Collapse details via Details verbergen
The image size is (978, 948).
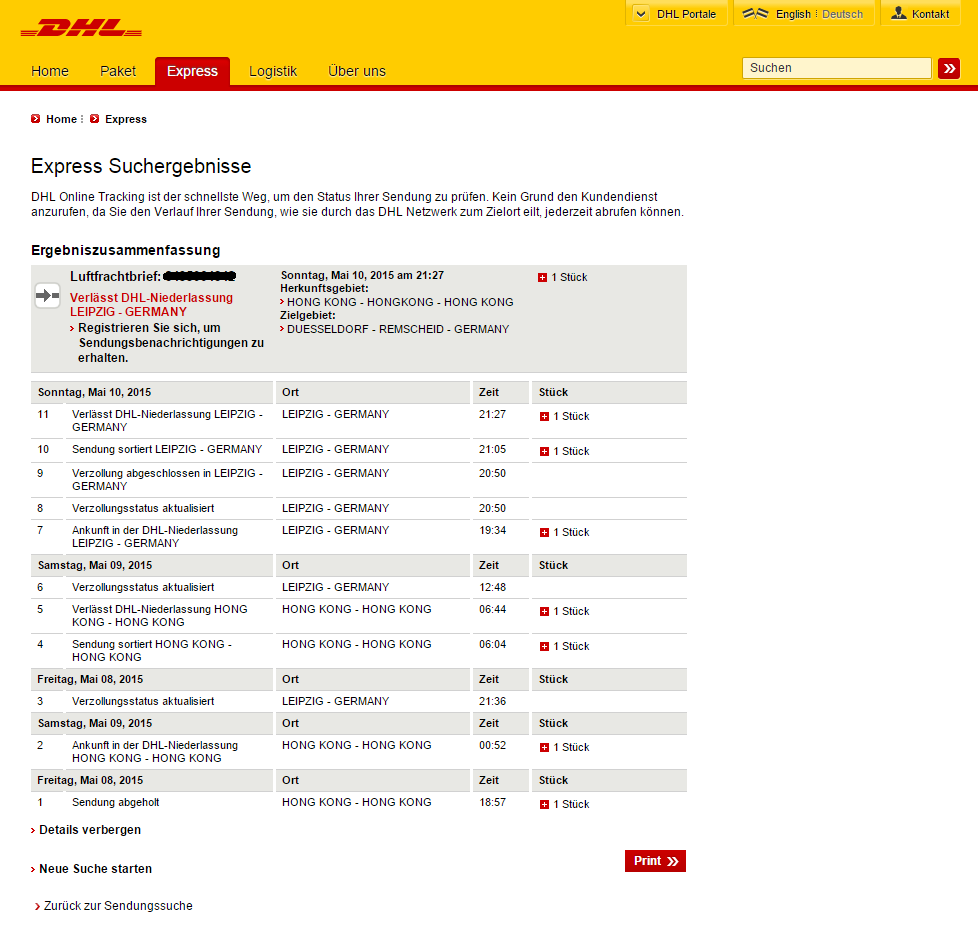tap(89, 830)
